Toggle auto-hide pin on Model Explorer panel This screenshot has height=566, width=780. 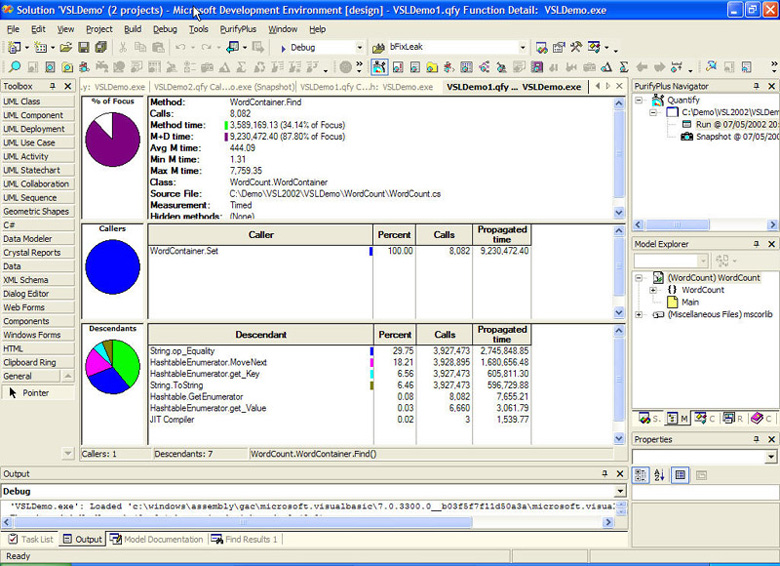756,244
